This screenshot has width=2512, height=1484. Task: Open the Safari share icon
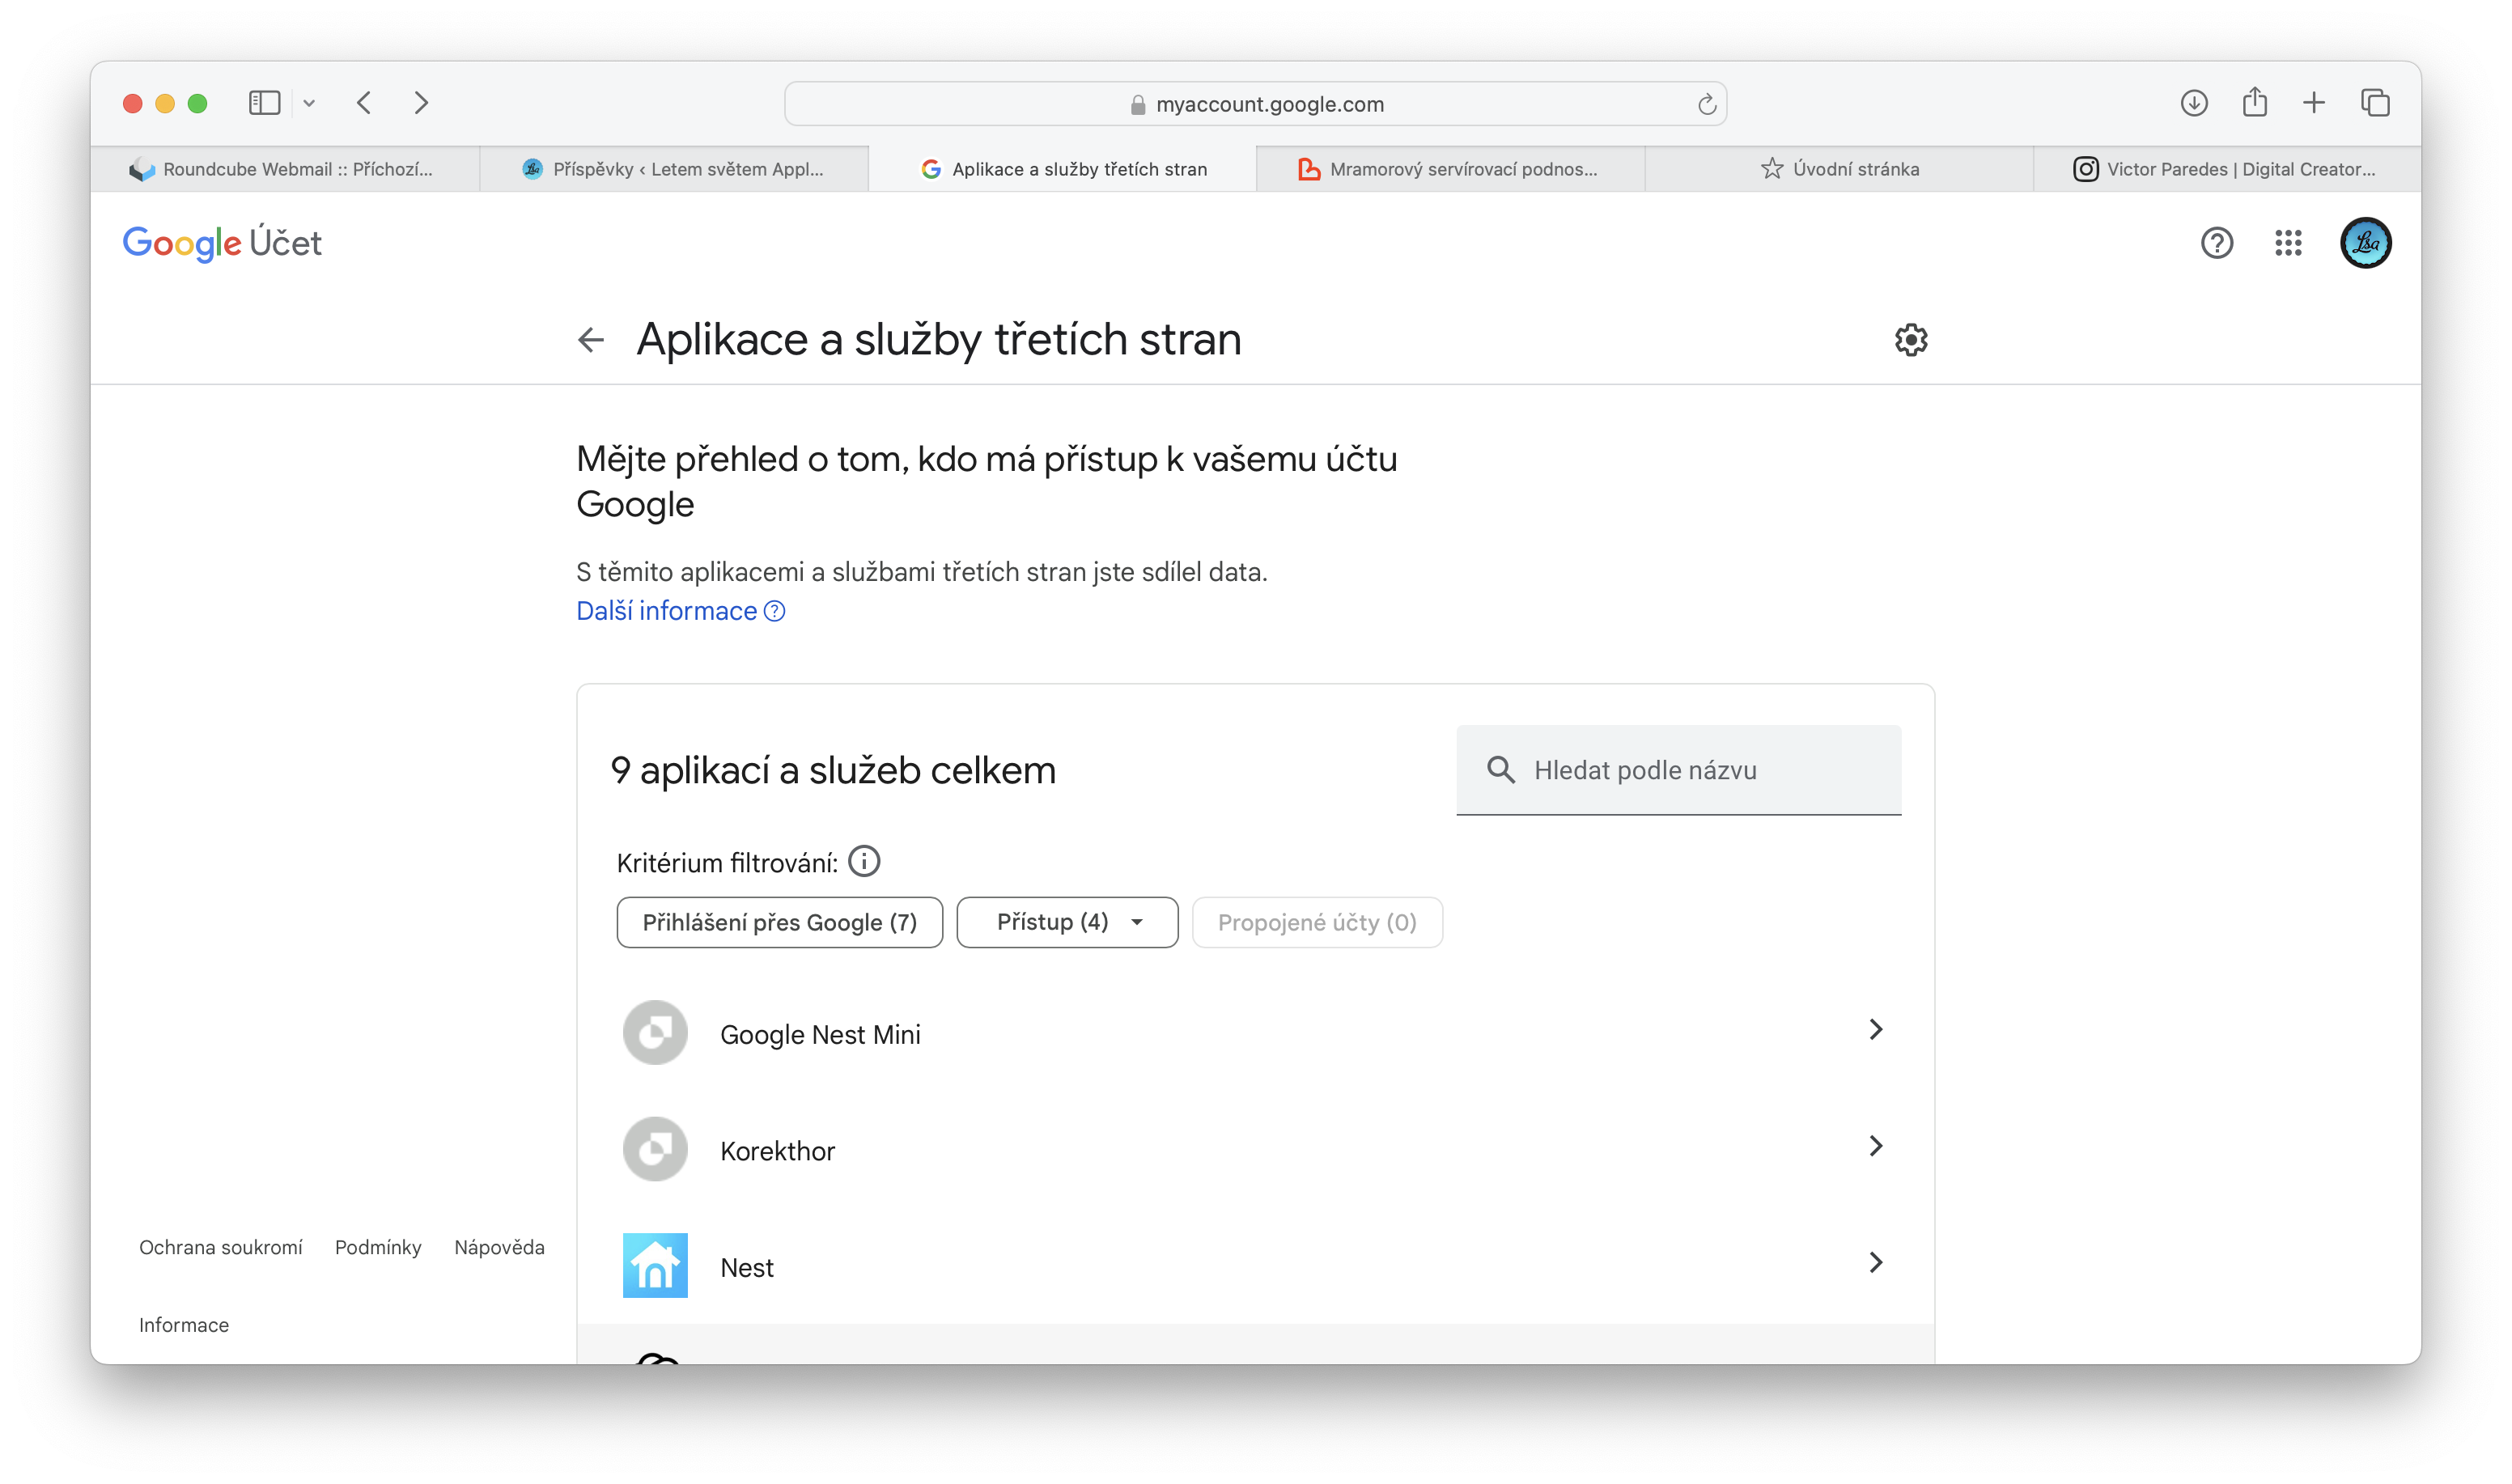2254,103
